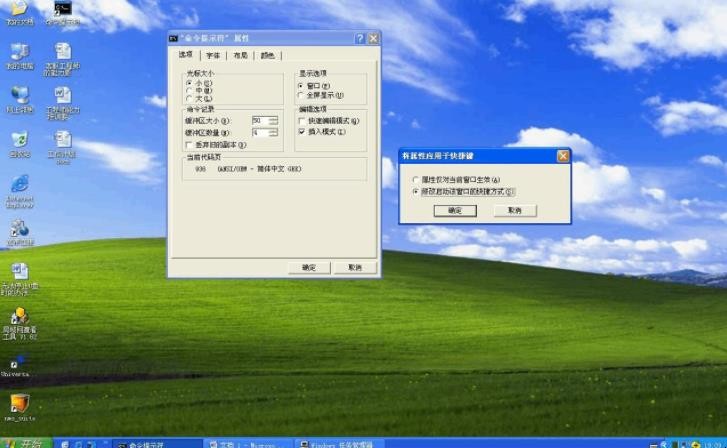The width and height of the screenshot is (727, 448).
Task: Click OK (确定) in apply-to-shortcut dialog
Action: 455,211
